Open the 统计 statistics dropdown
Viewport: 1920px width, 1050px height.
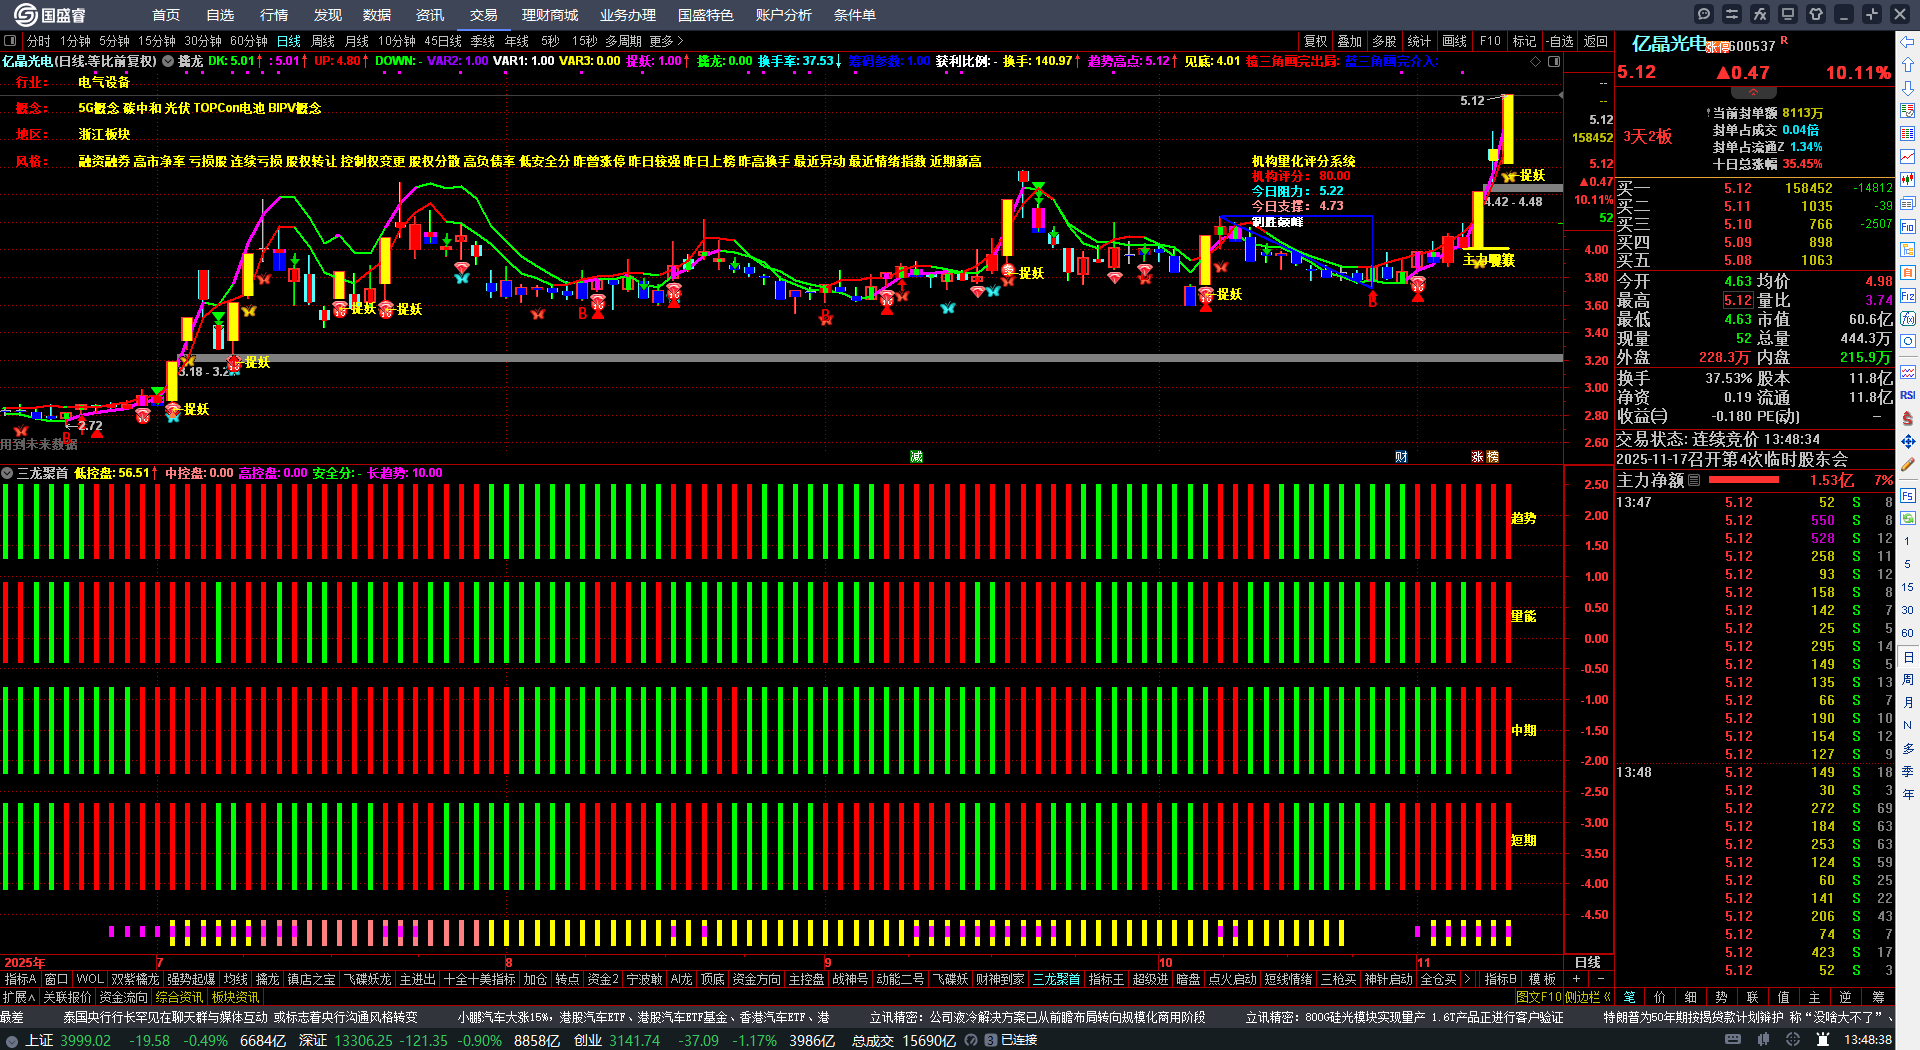tap(1419, 41)
